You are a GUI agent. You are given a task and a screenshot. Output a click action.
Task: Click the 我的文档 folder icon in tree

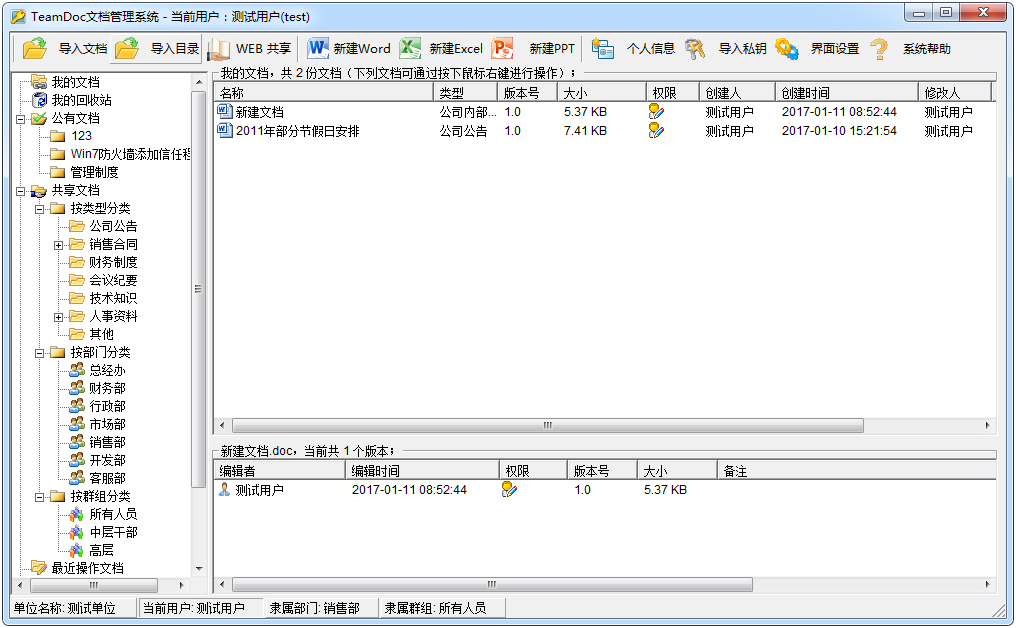point(40,82)
